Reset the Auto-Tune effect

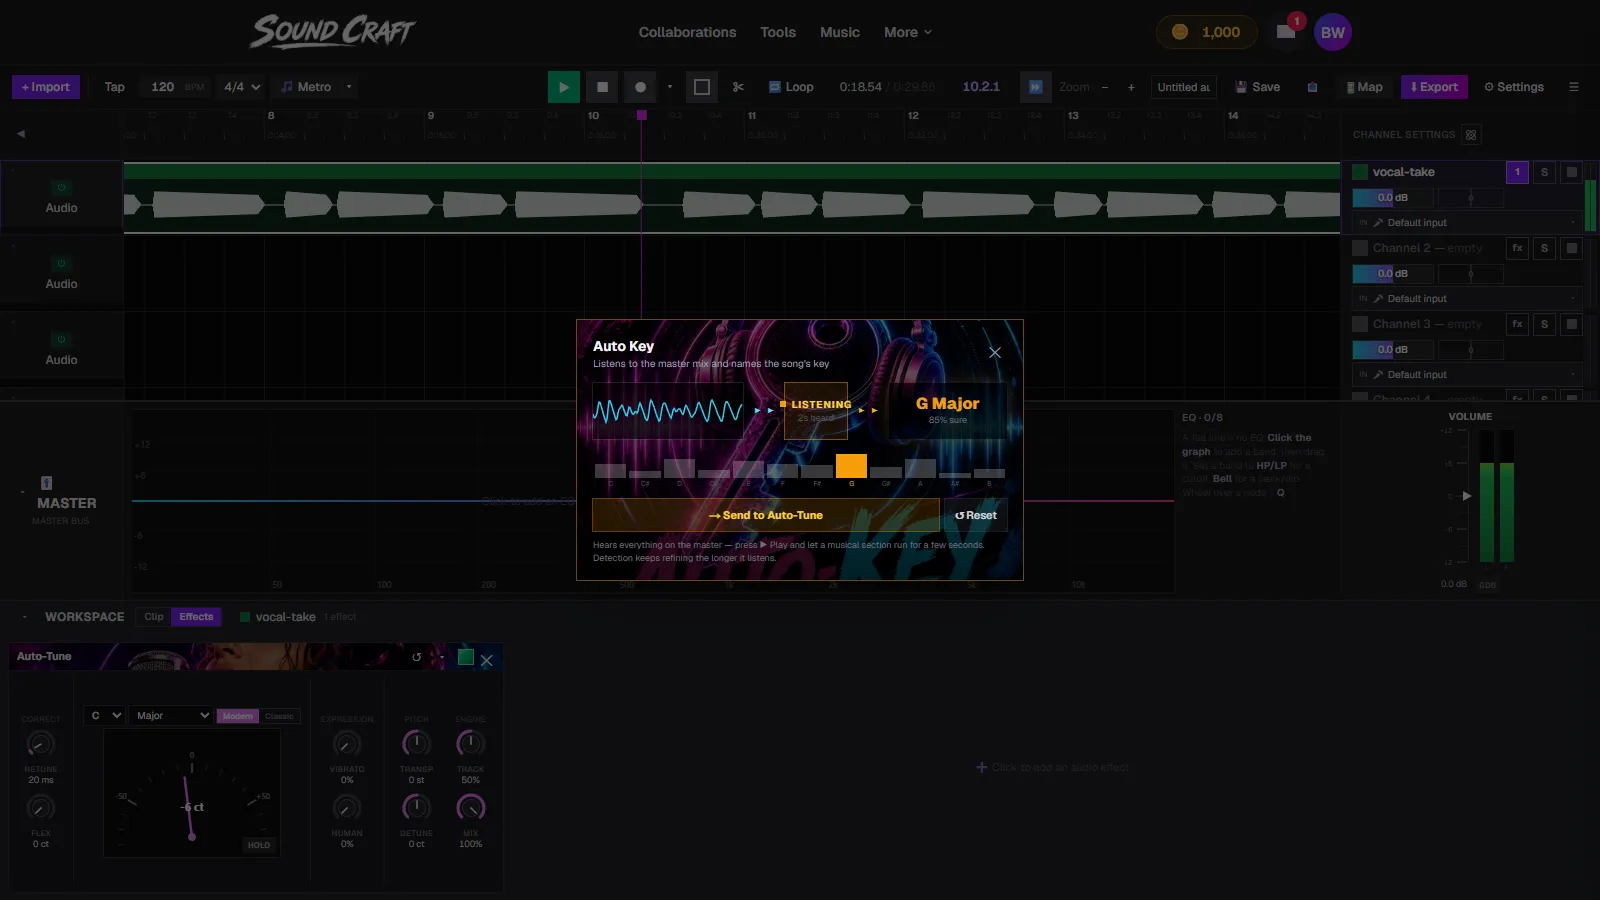tap(416, 657)
